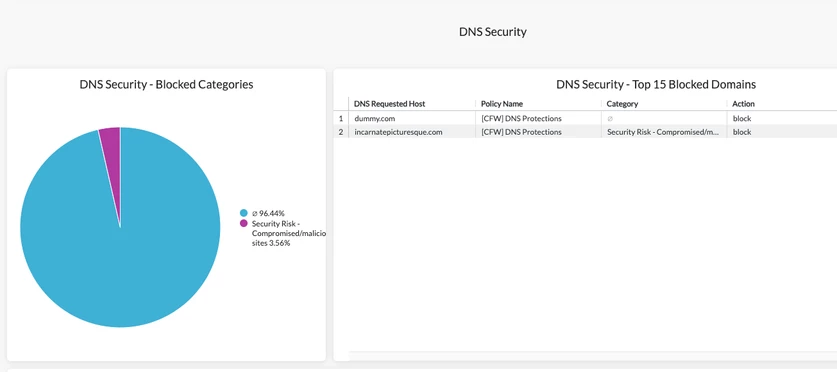Image resolution: width=837 pixels, height=372 pixels.
Task: Click the Security Risk 3.56% legend label
Action: 288,233
